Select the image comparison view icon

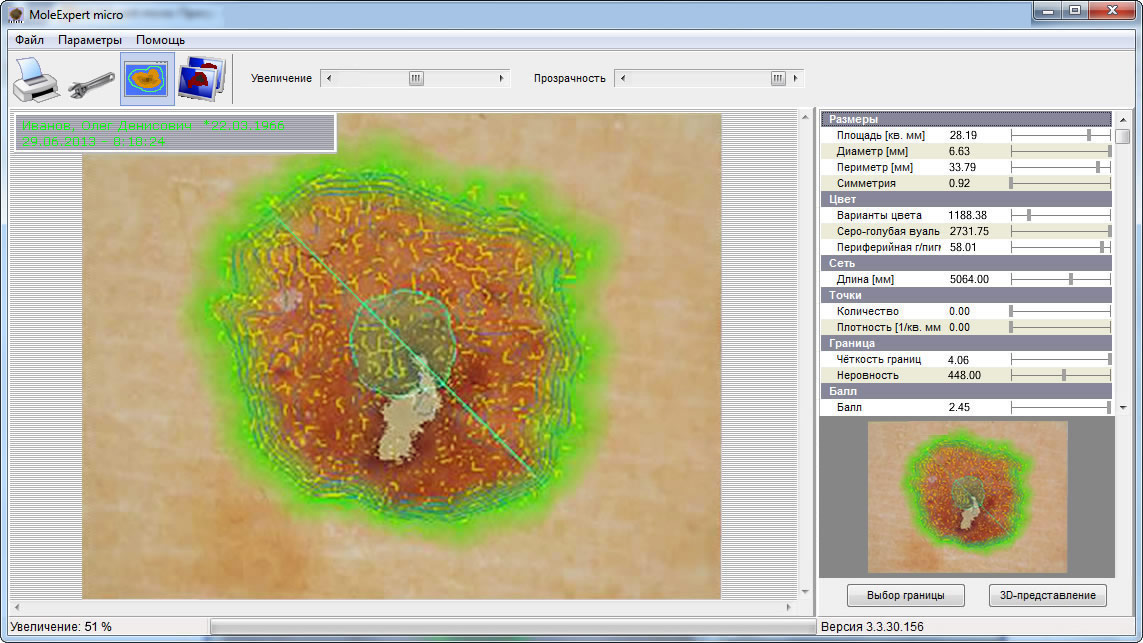coord(202,79)
